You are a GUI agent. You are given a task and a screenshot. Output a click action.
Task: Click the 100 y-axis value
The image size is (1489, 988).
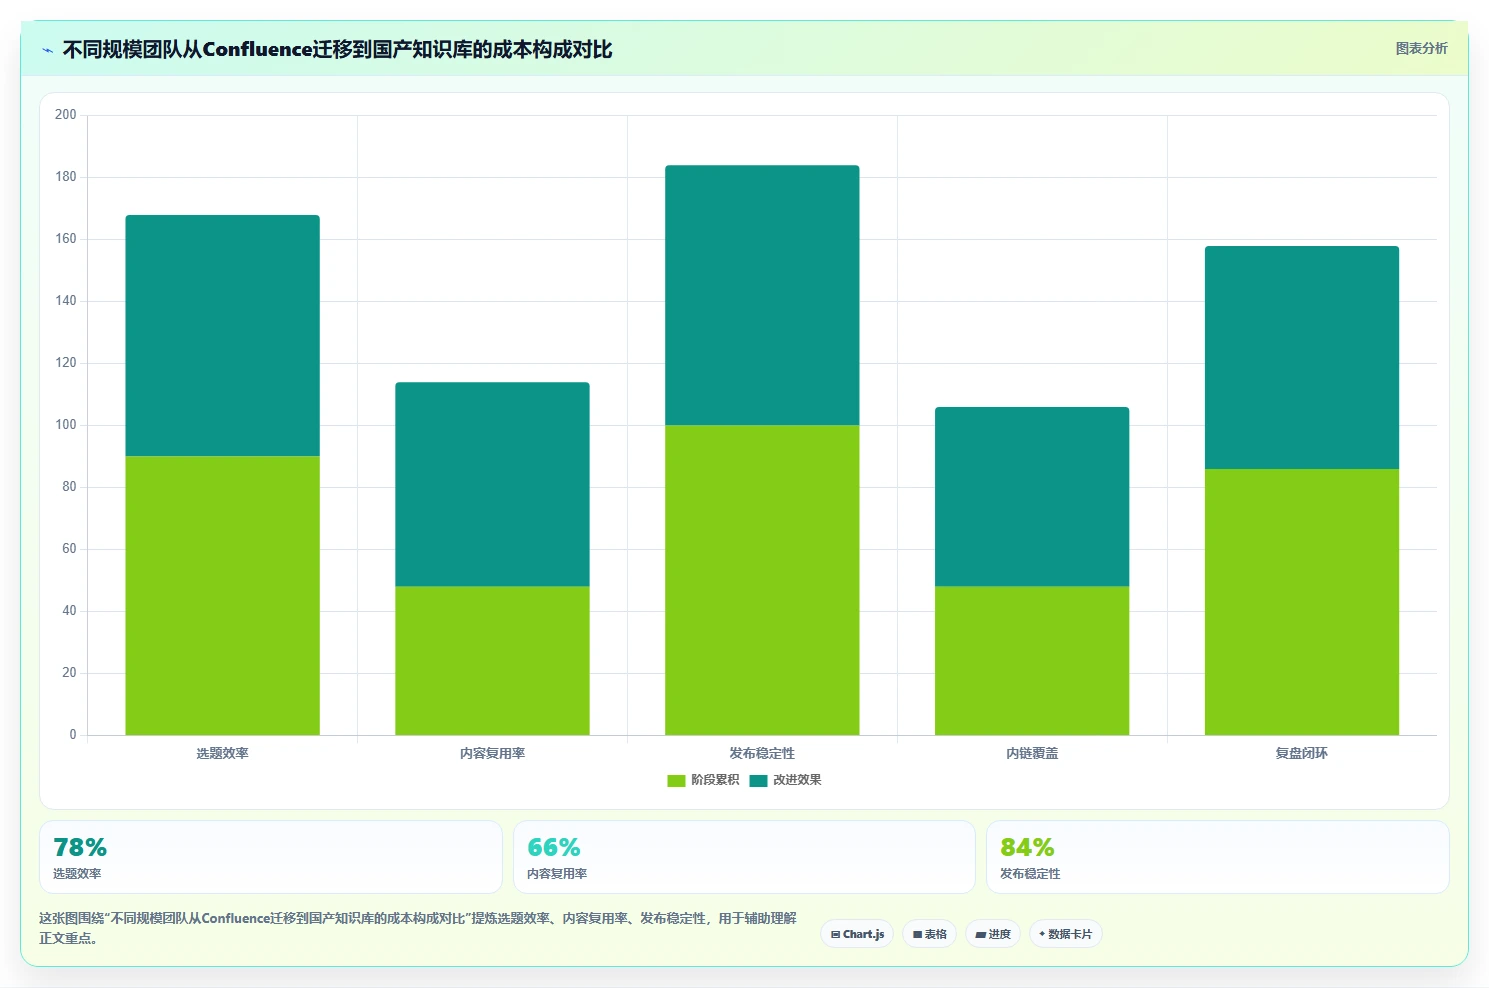65,425
